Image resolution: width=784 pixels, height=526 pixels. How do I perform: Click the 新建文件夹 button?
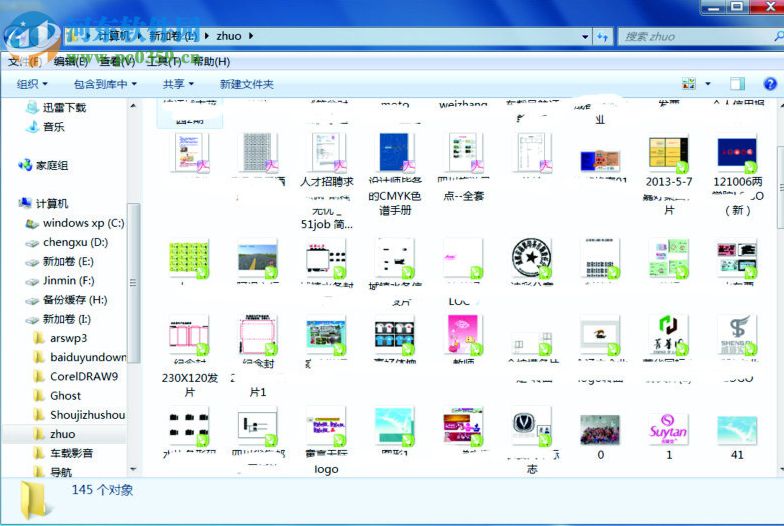tap(246, 84)
